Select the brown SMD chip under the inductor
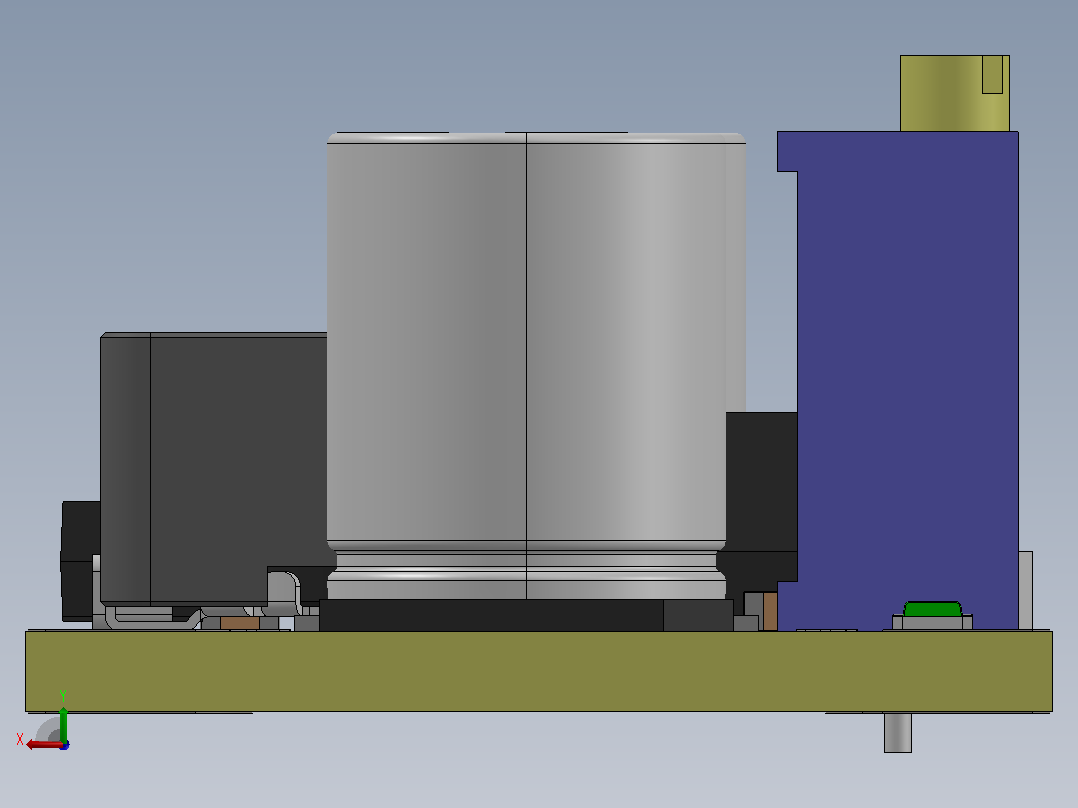The image size is (1078, 808). tap(239, 623)
